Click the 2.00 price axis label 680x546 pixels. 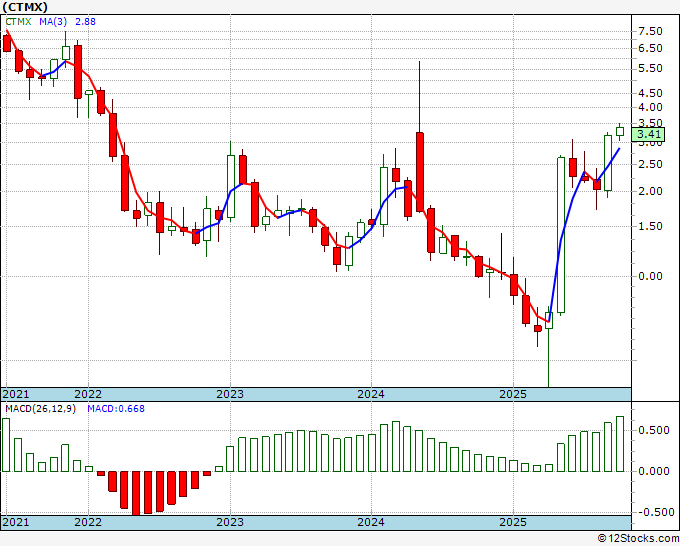click(650, 191)
